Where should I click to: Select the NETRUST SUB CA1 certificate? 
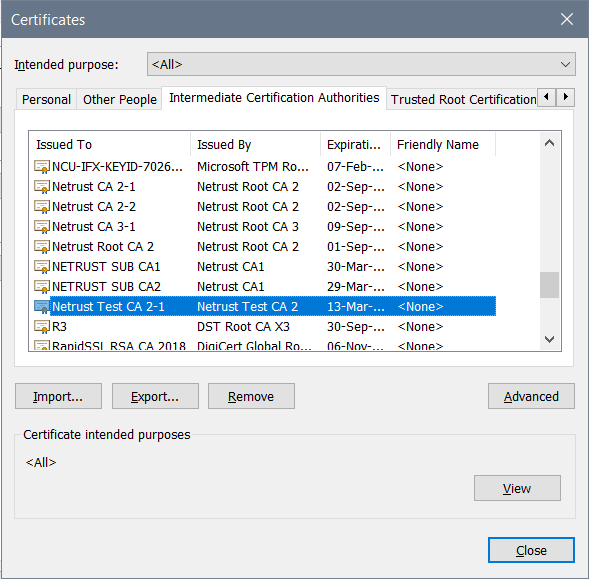tap(106, 266)
